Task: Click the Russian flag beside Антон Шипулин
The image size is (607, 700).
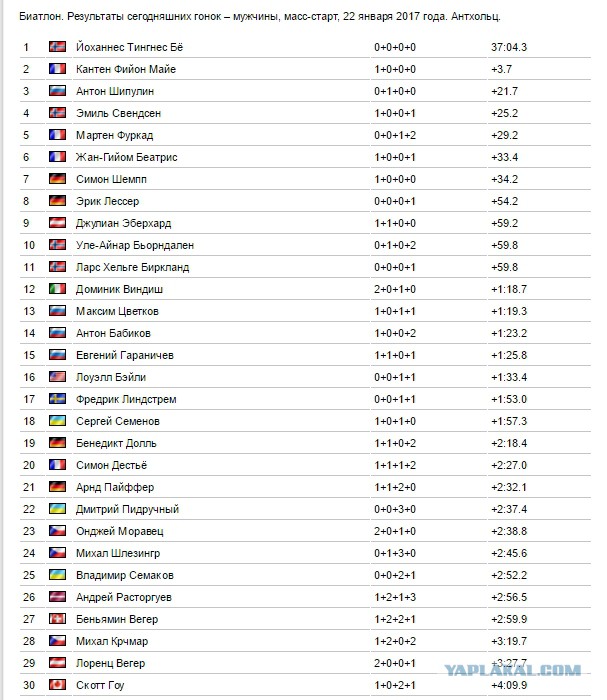Action: pyautogui.click(x=57, y=91)
